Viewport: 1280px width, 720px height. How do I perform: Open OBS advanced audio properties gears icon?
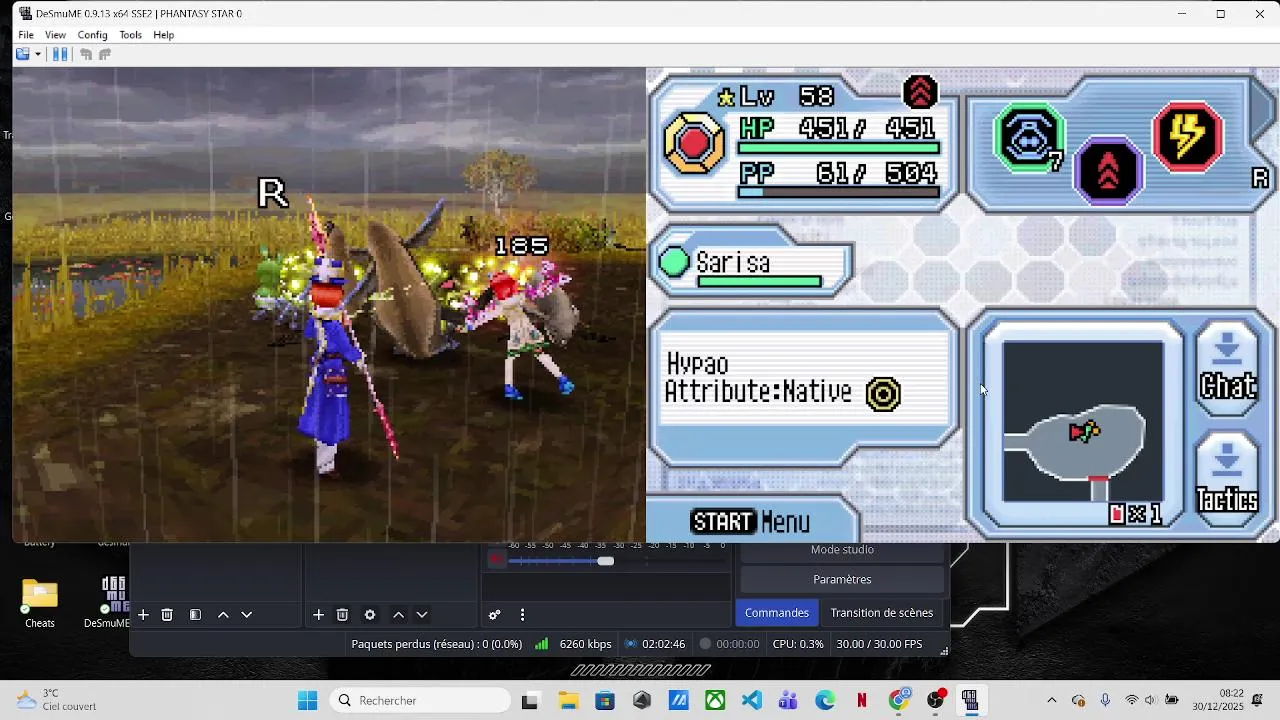(494, 615)
